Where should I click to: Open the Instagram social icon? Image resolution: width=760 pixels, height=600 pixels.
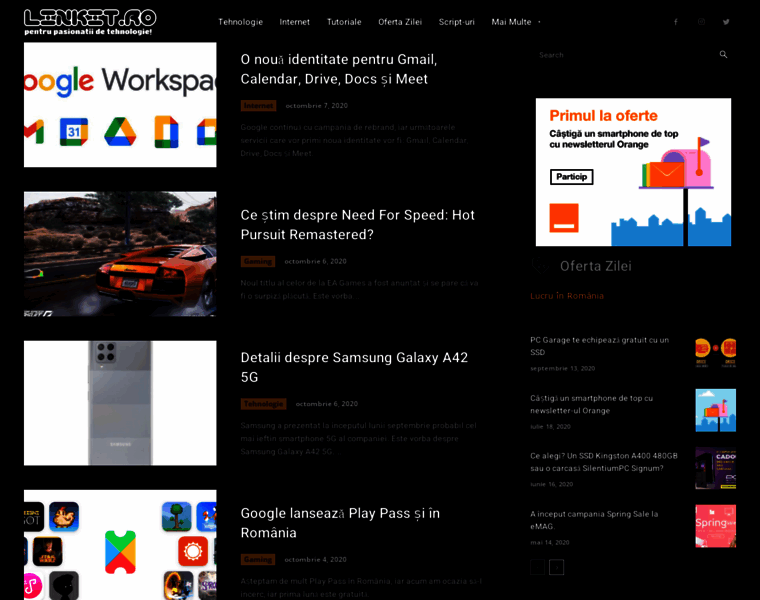[x=701, y=22]
